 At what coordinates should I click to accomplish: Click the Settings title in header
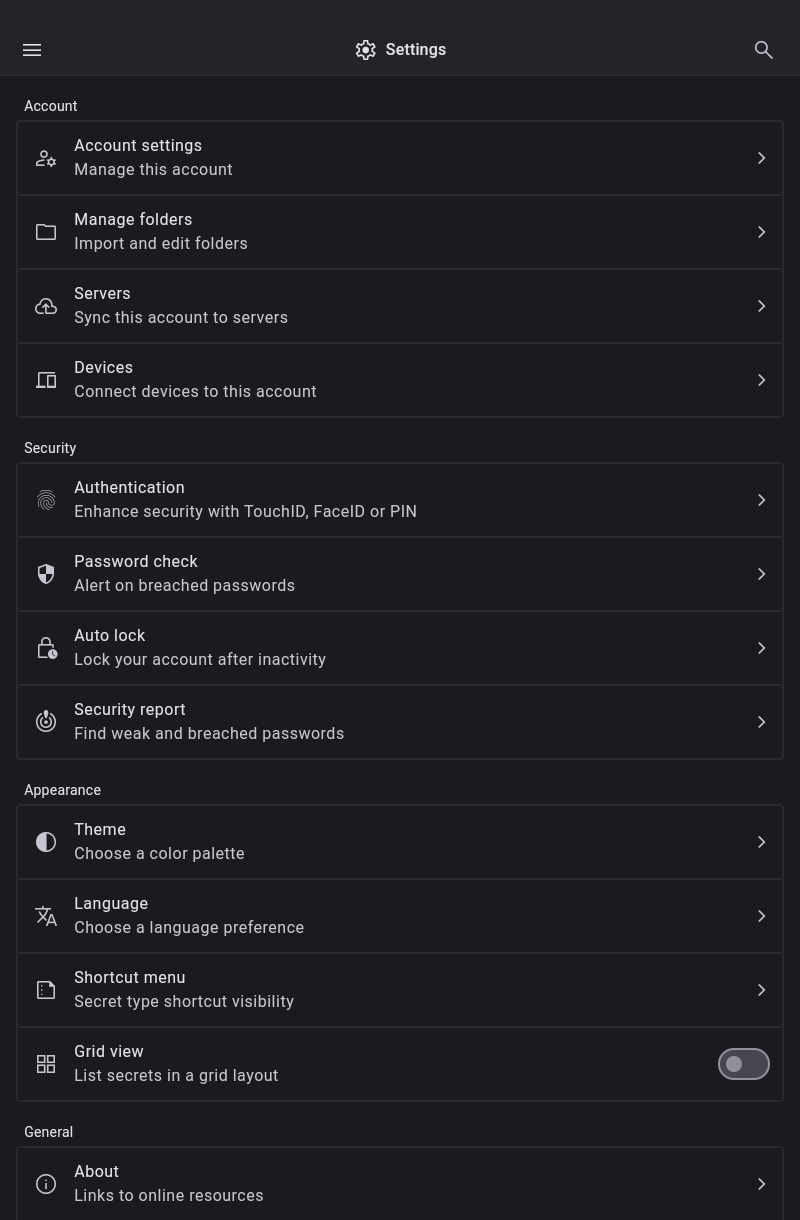(415, 50)
